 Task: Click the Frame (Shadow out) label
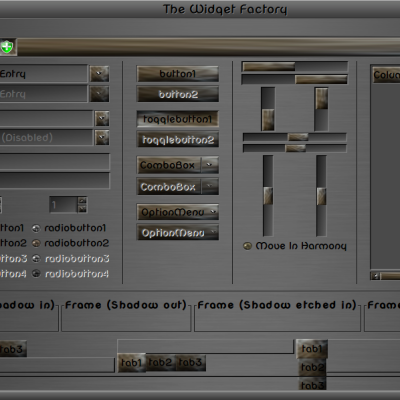coord(125,305)
